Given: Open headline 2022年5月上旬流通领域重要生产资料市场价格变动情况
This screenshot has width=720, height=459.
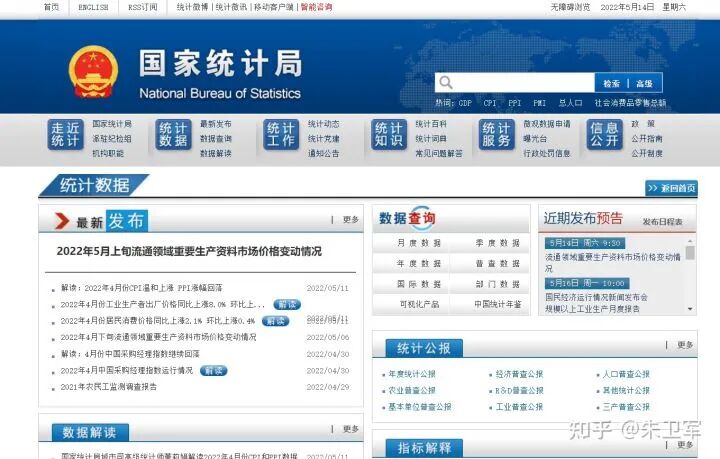Looking at the screenshot, I should point(189,251).
